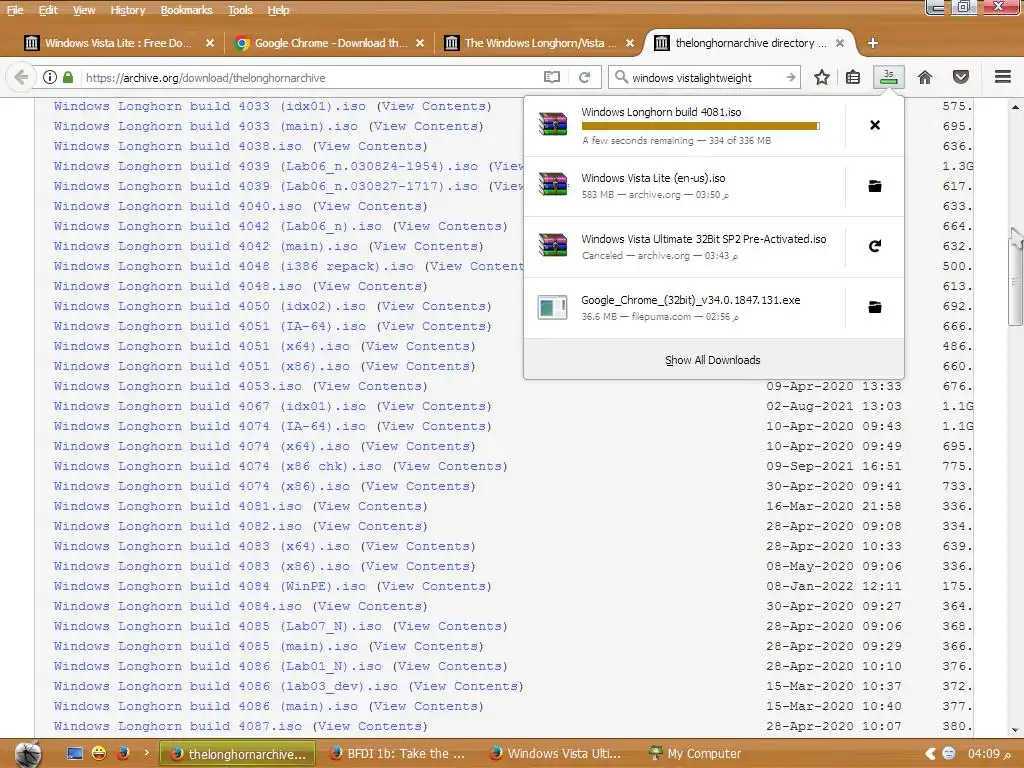Click Show Desktop quick launch icon
The image size is (1024, 768).
click(75, 754)
